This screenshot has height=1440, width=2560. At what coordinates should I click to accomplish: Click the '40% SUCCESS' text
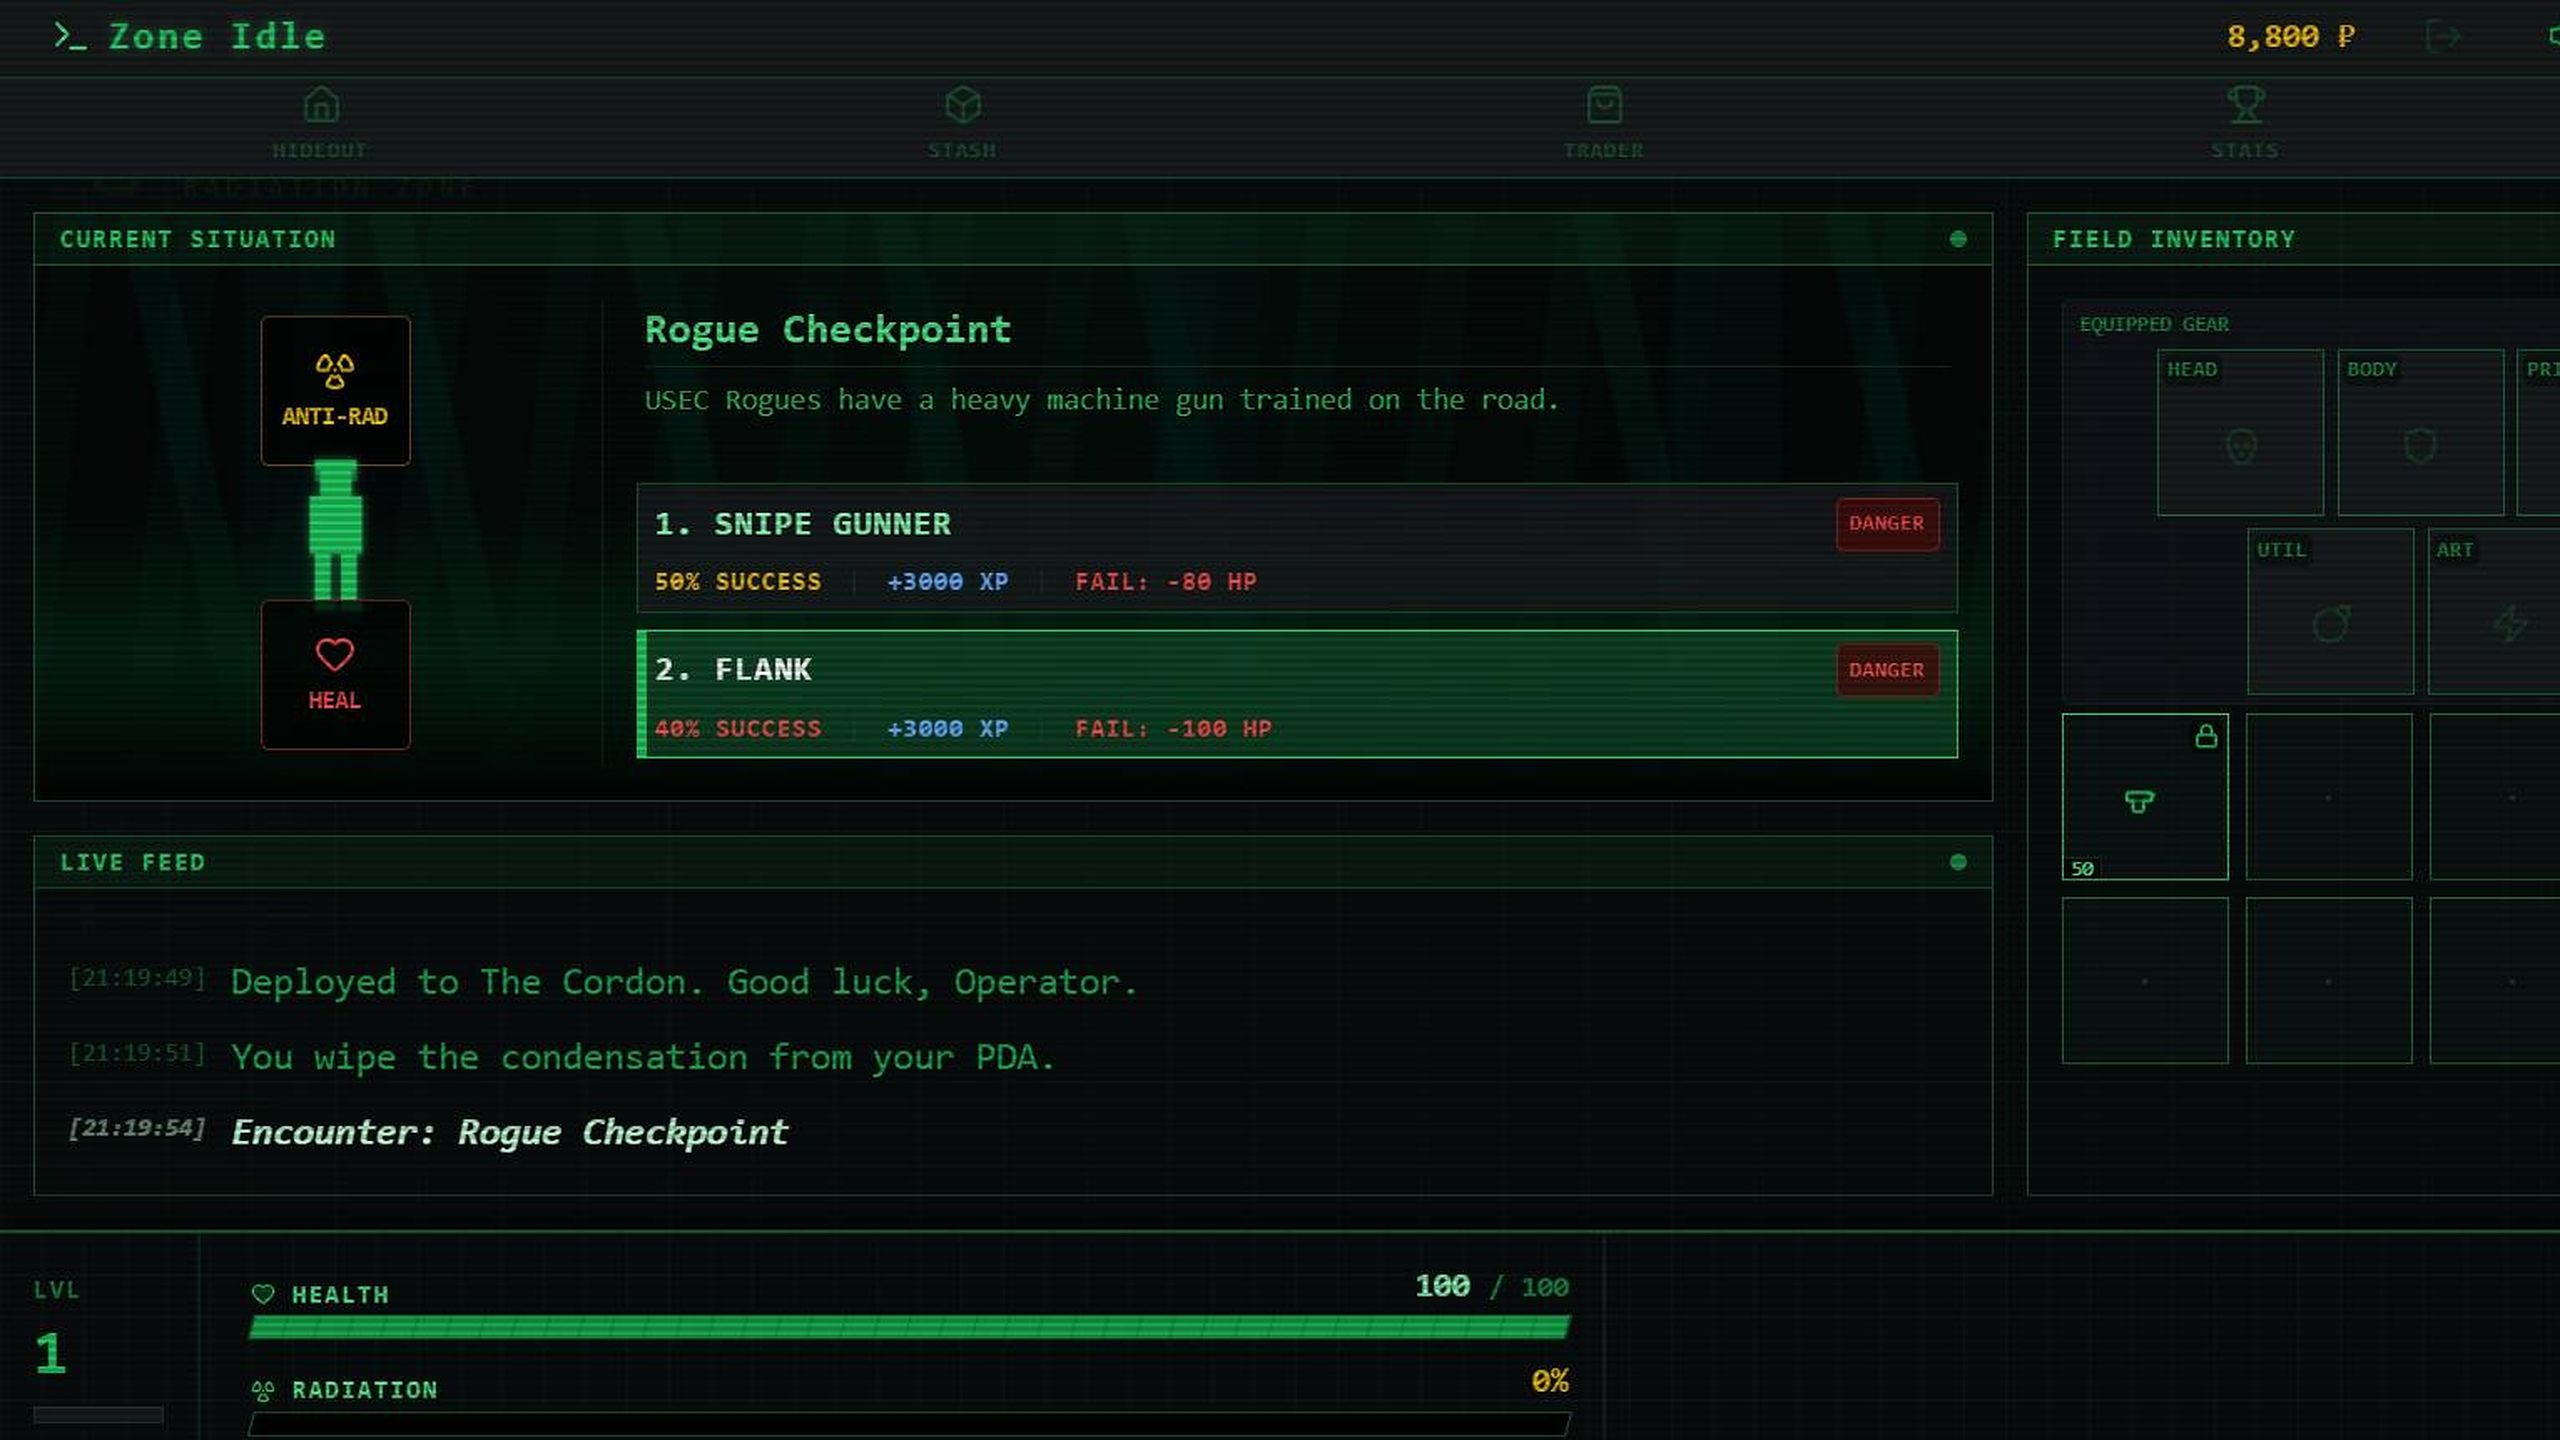tap(738, 729)
